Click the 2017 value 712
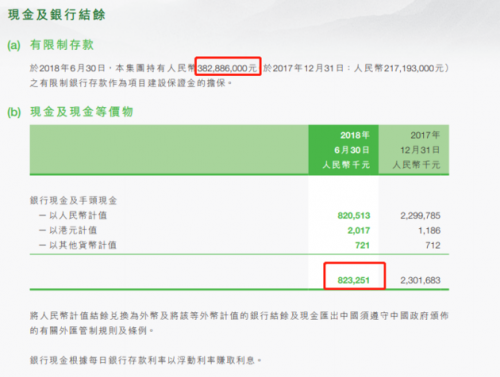500x377 pixels. [433, 246]
